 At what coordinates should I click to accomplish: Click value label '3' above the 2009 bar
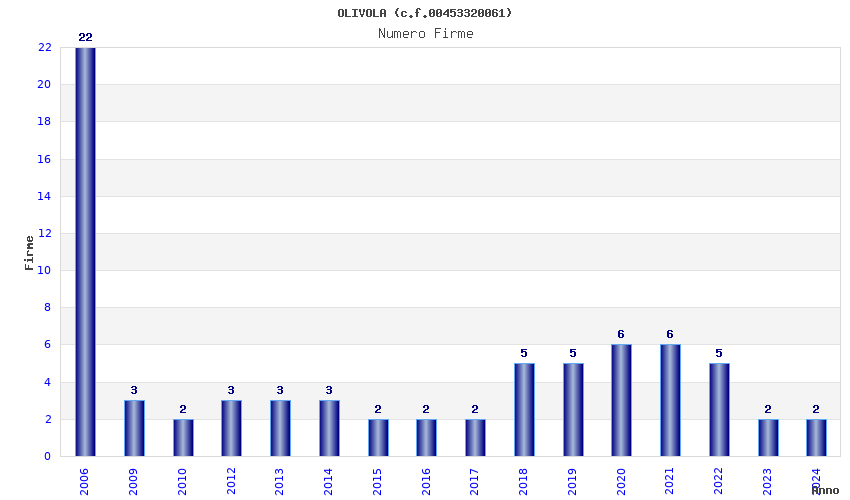pyautogui.click(x=134, y=390)
